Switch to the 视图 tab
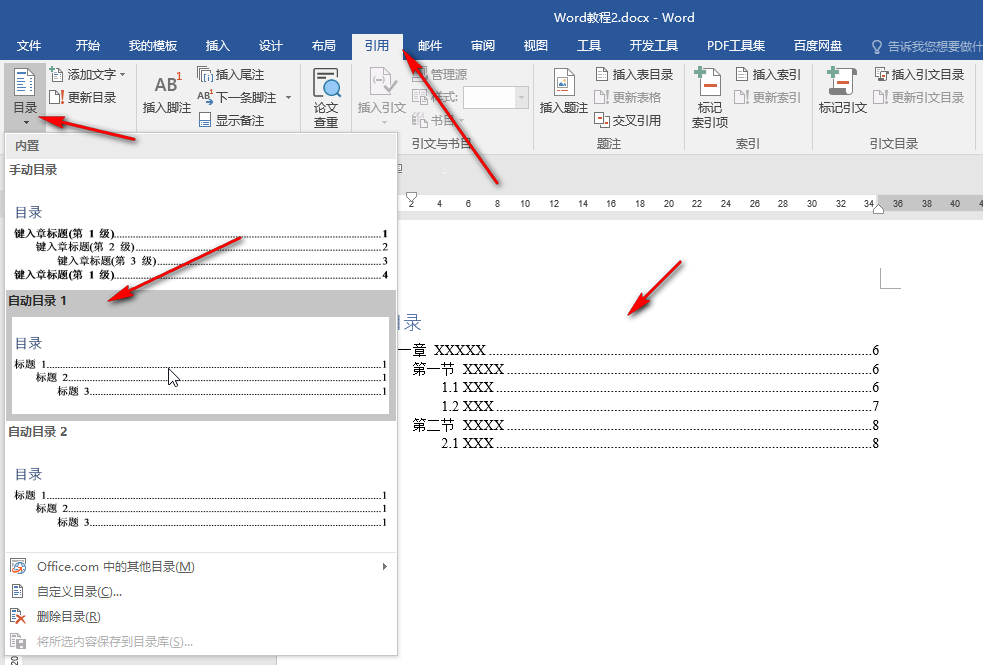The height and width of the screenshot is (665, 983). pyautogui.click(x=536, y=46)
